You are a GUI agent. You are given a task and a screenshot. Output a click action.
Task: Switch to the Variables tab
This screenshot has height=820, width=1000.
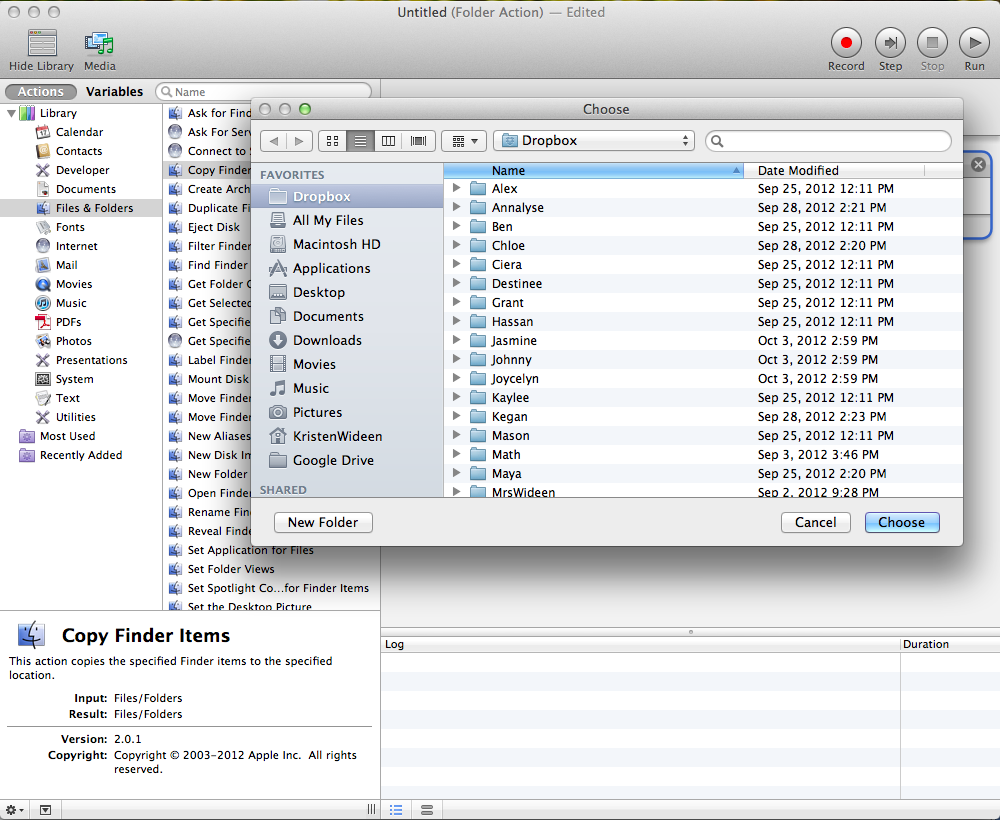tap(114, 91)
